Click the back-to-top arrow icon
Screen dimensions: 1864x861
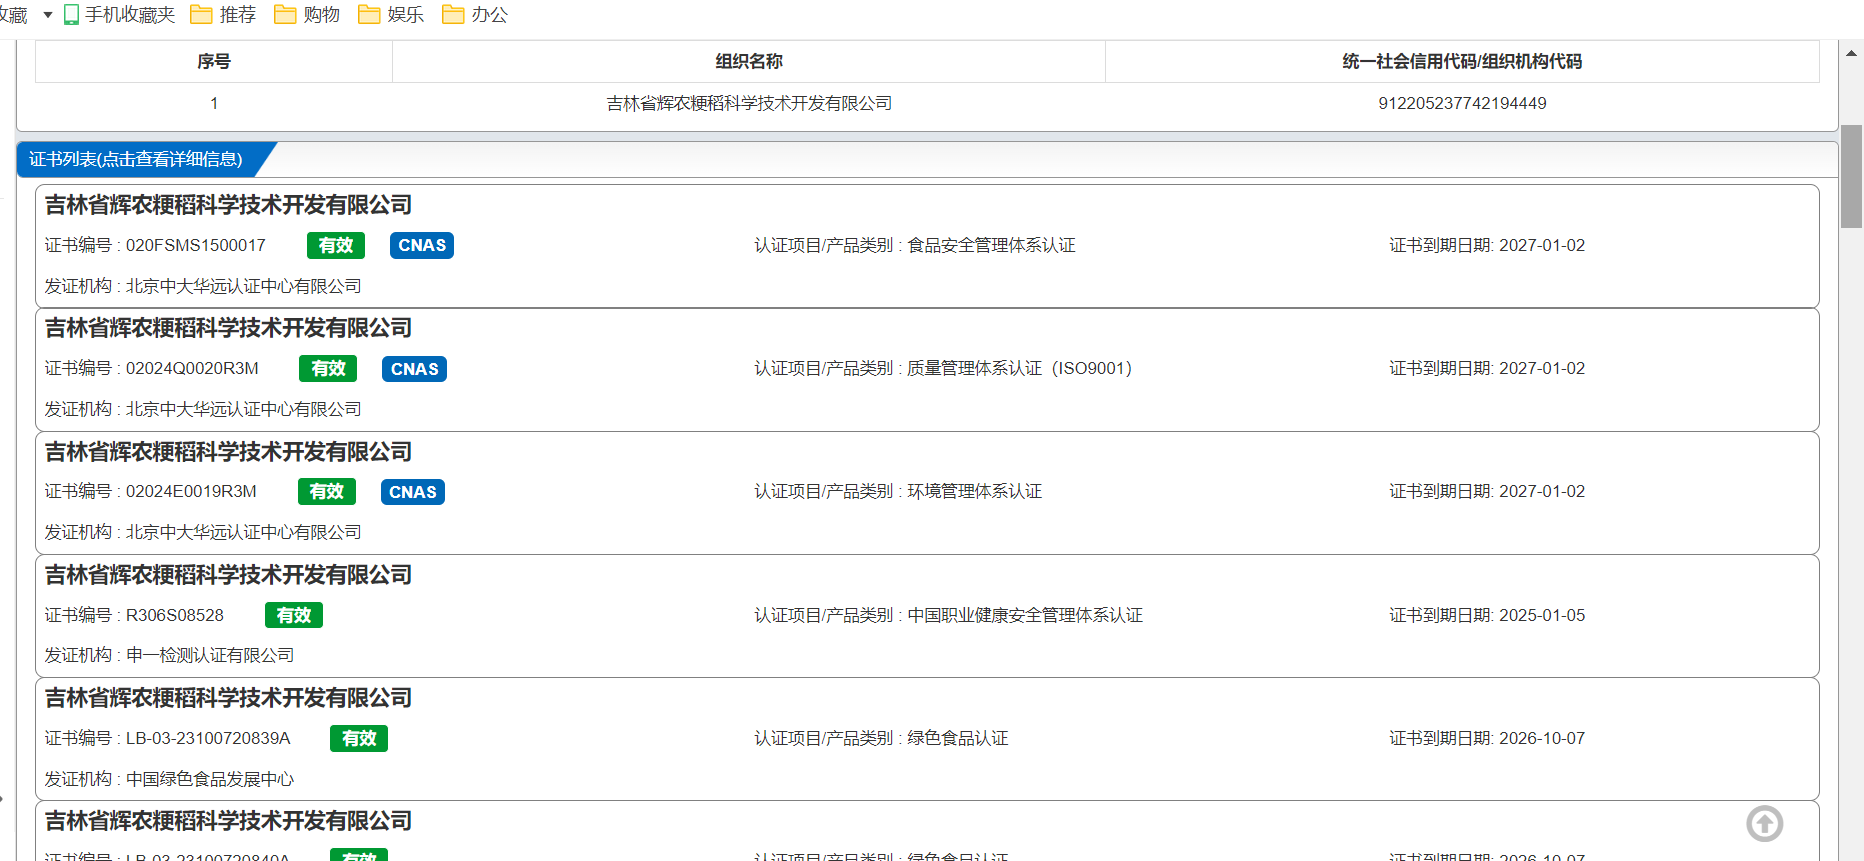(1765, 824)
